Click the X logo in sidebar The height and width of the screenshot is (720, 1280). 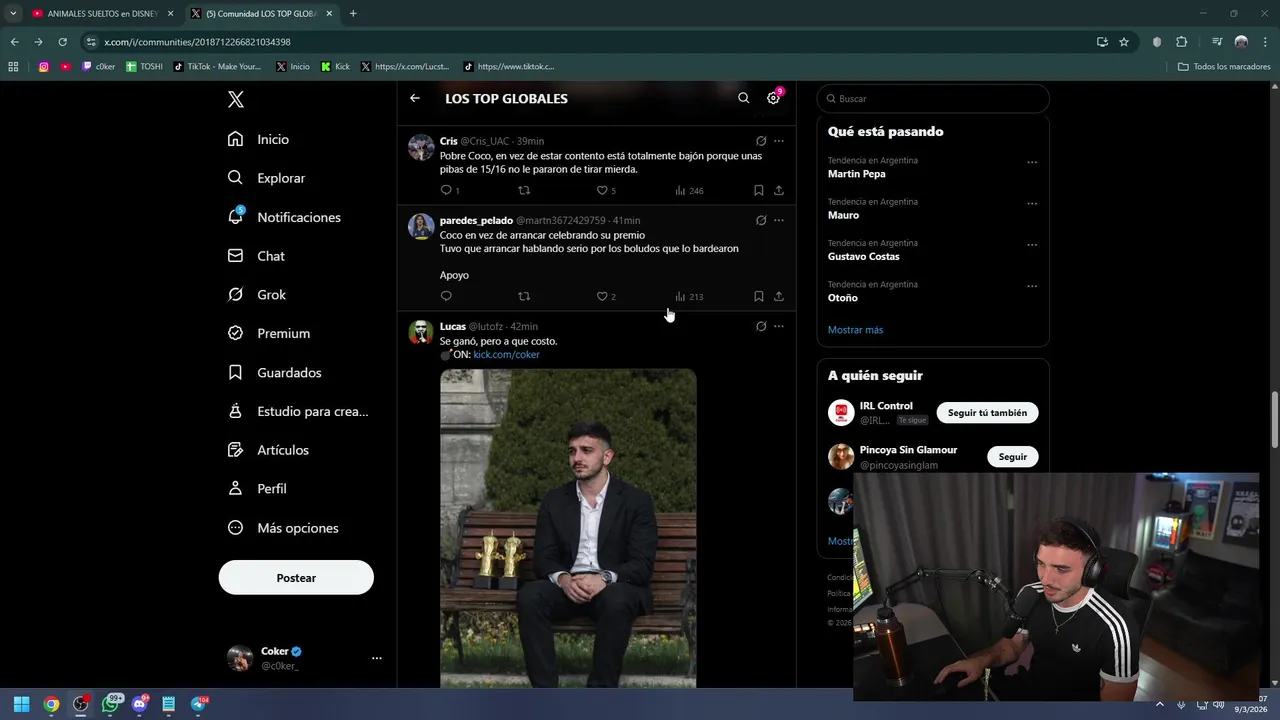pos(236,99)
